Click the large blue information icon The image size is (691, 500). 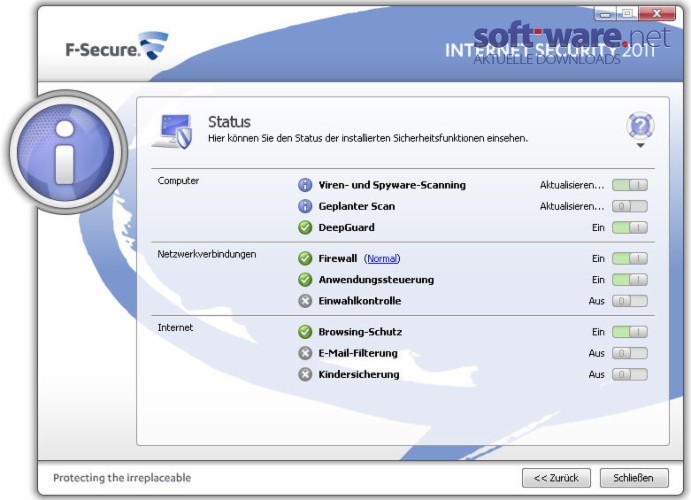66,152
